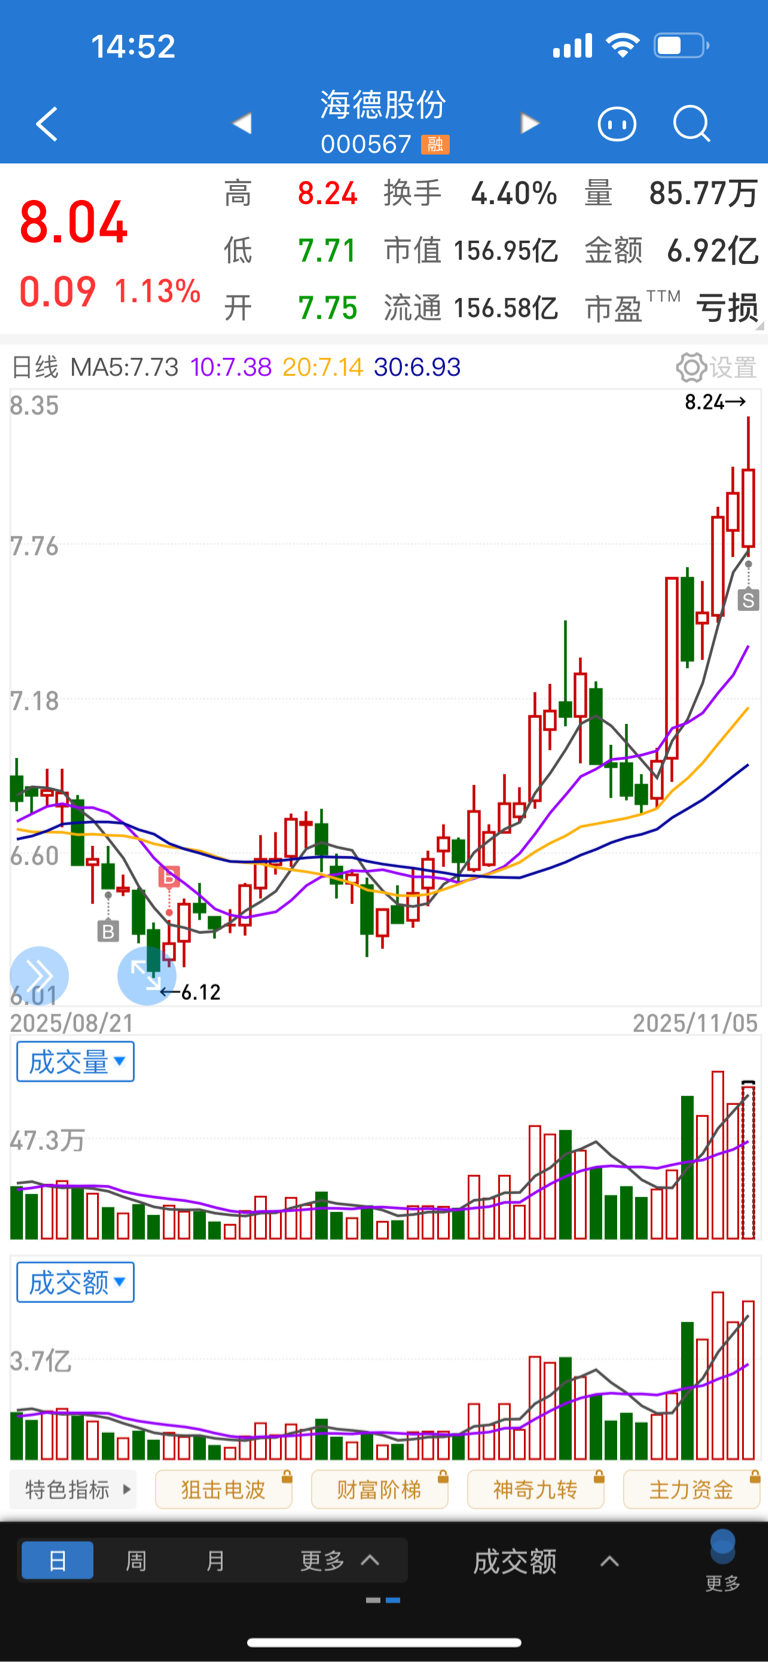This screenshot has width=768, height=1662.
Task: Tap the stock code 000567
Action: pyautogui.click(x=366, y=145)
